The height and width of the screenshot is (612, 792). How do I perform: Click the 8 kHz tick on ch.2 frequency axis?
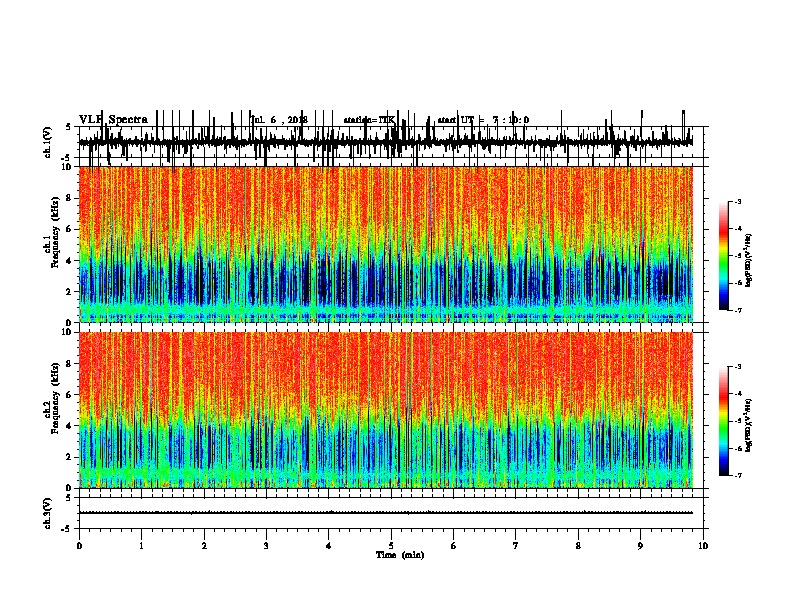(70, 363)
